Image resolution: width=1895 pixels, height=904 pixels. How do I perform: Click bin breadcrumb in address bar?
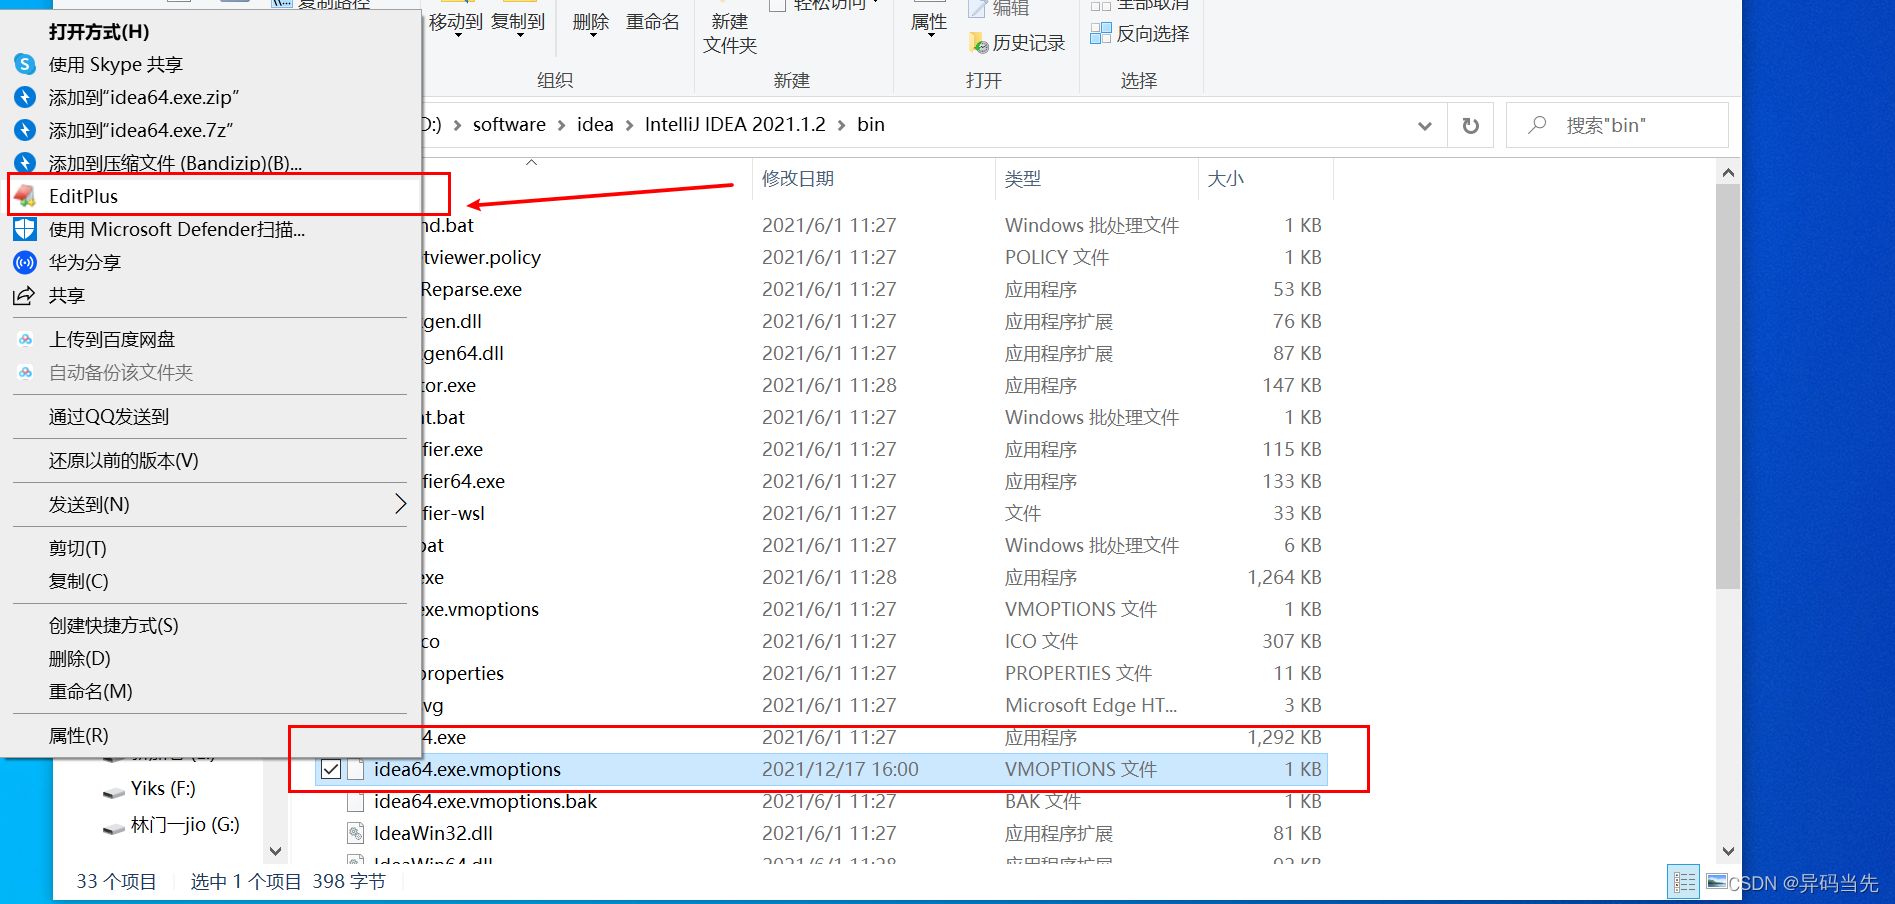click(871, 125)
